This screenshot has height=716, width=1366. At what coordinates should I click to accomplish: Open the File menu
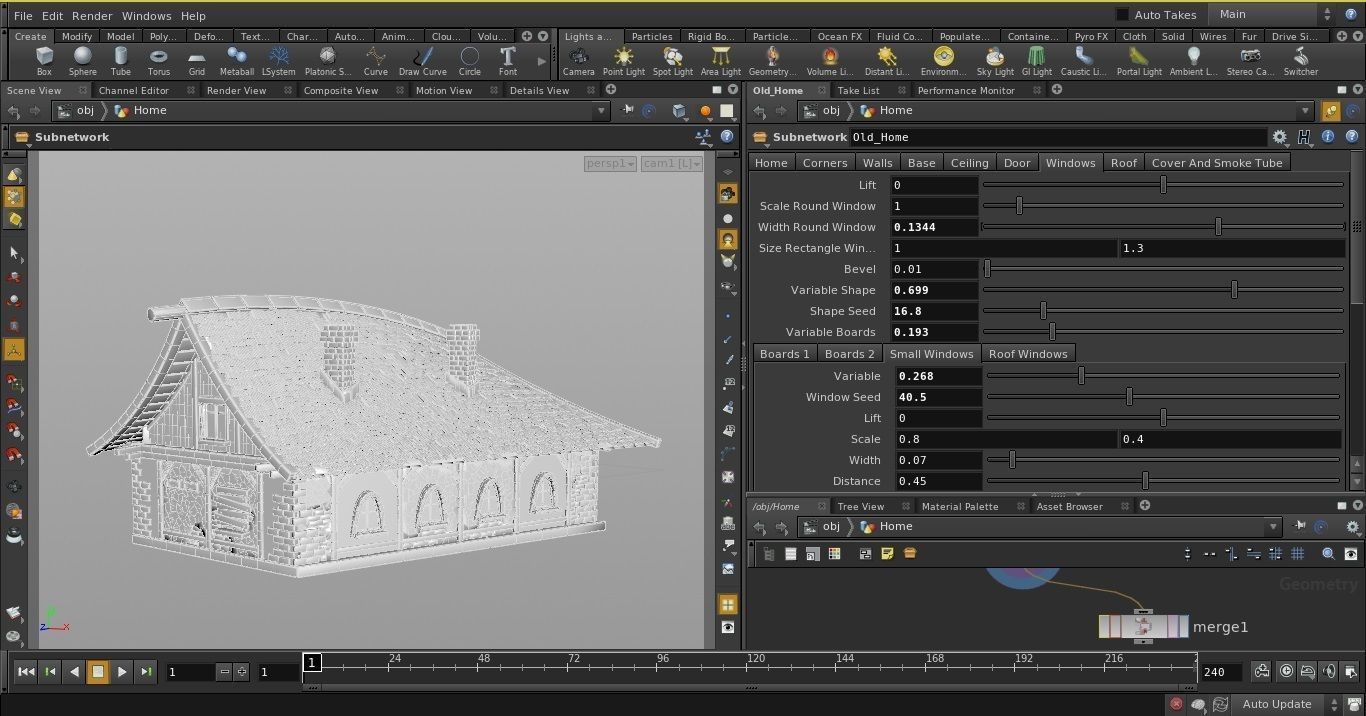pos(23,16)
